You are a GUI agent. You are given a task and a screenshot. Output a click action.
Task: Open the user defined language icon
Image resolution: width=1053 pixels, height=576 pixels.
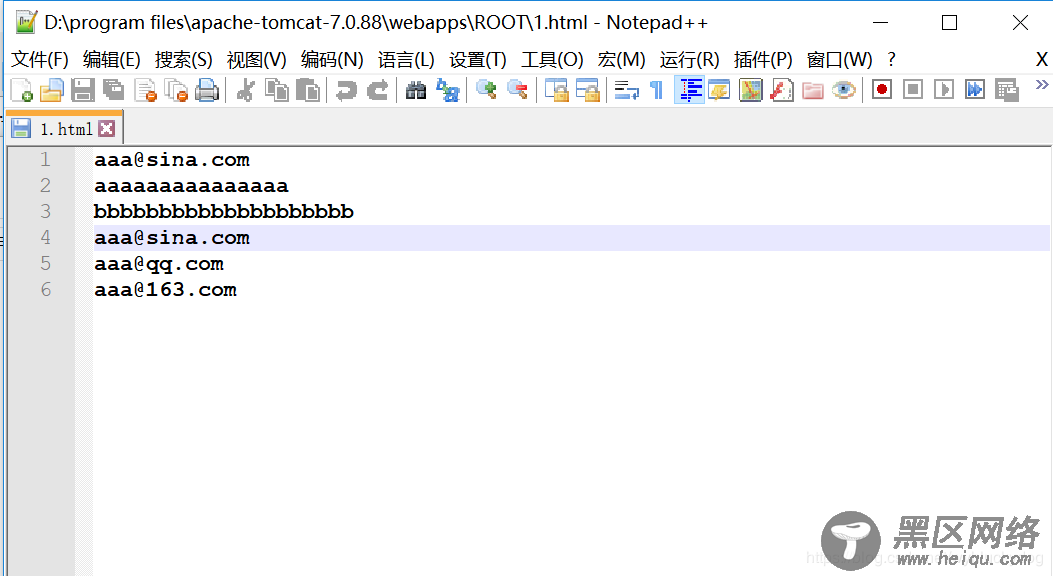click(719, 90)
